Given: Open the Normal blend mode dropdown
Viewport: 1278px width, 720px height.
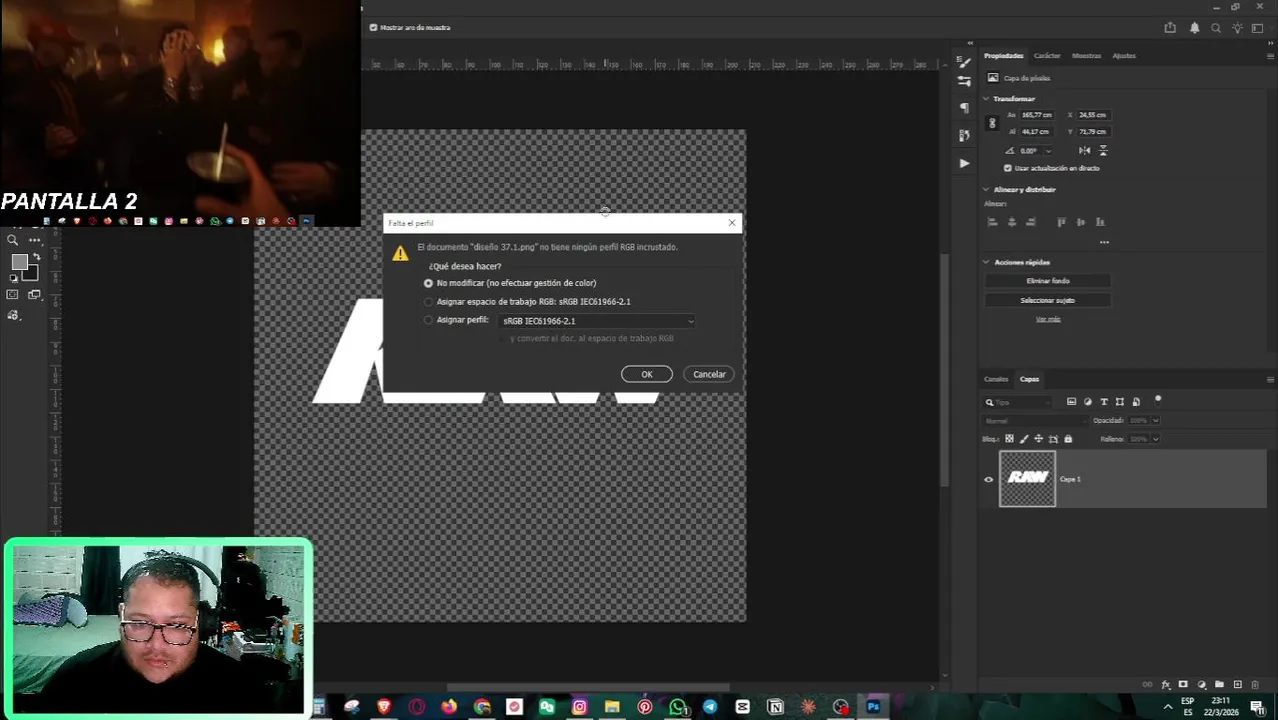Looking at the screenshot, I should tap(1034, 421).
